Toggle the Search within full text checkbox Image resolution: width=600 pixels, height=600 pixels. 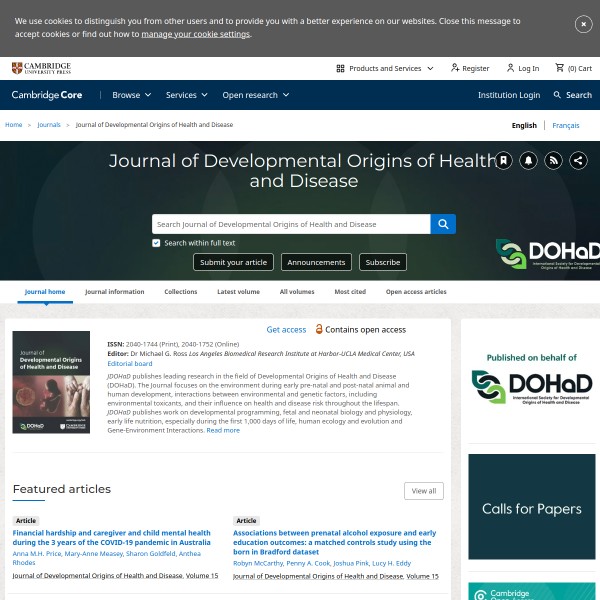(x=156, y=243)
